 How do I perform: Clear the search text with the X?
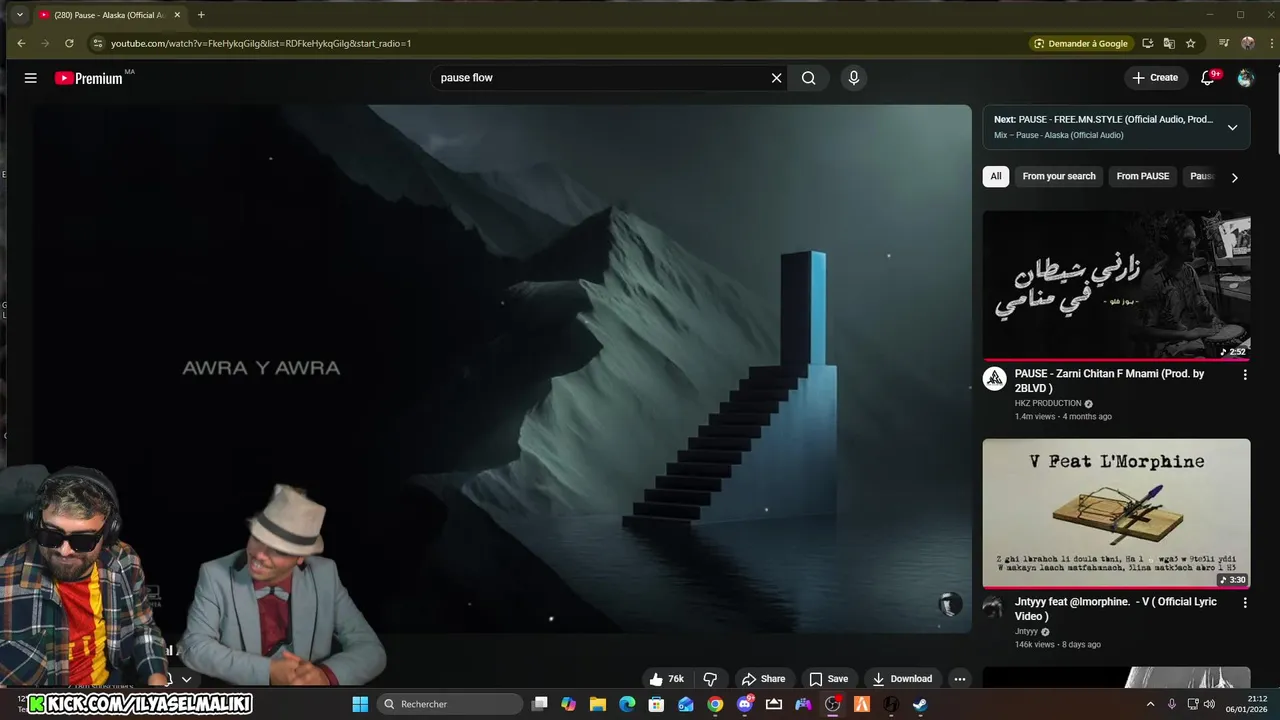coord(776,78)
